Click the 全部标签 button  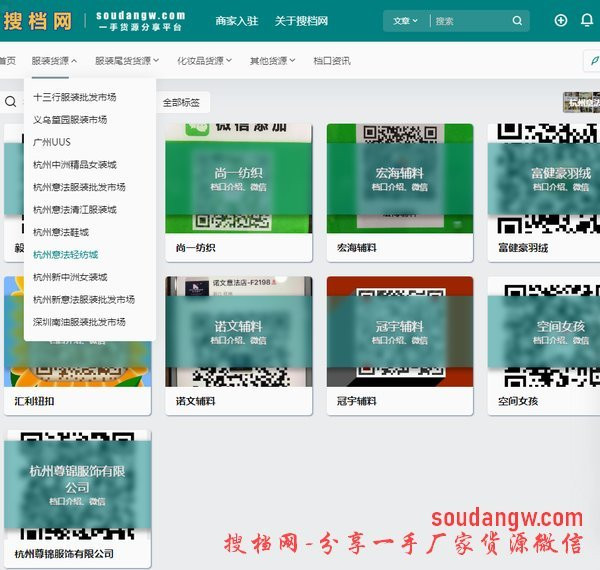click(x=180, y=102)
